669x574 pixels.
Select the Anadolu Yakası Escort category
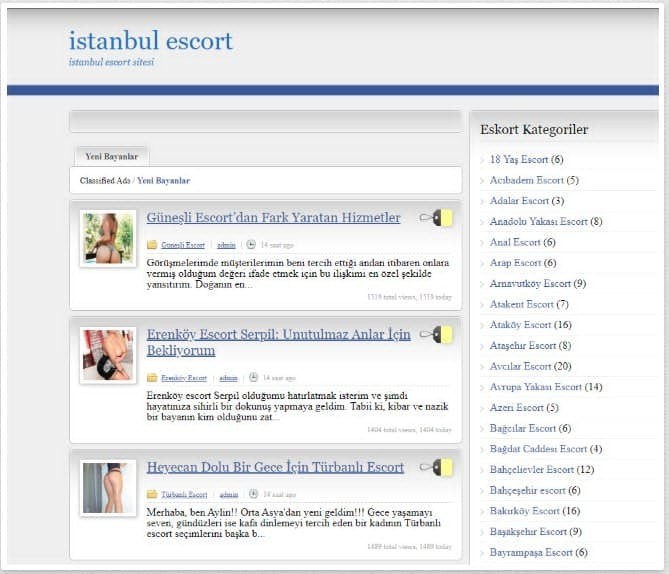[546, 221]
